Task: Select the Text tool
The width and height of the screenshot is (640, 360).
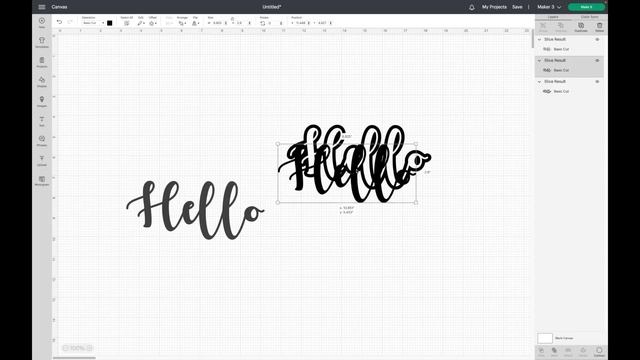Action: click(x=42, y=121)
